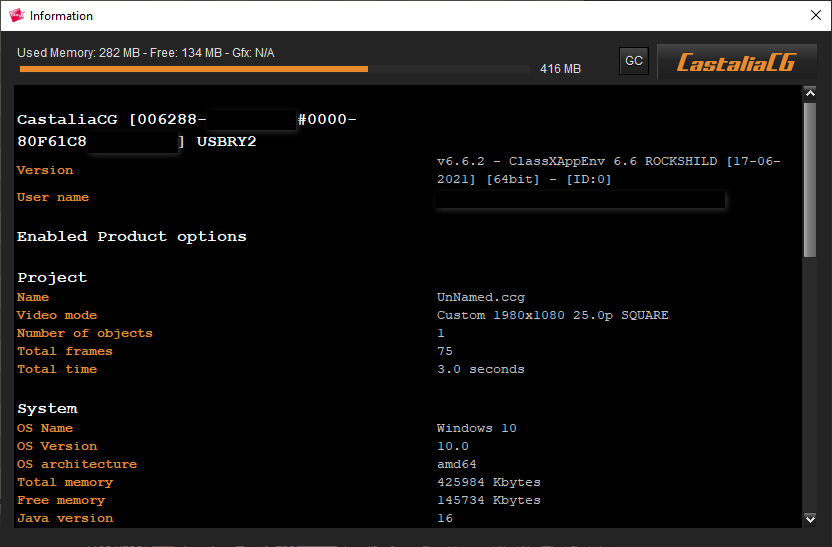Click the Enabled Product options heading
The height and width of the screenshot is (547, 832).
point(131,237)
